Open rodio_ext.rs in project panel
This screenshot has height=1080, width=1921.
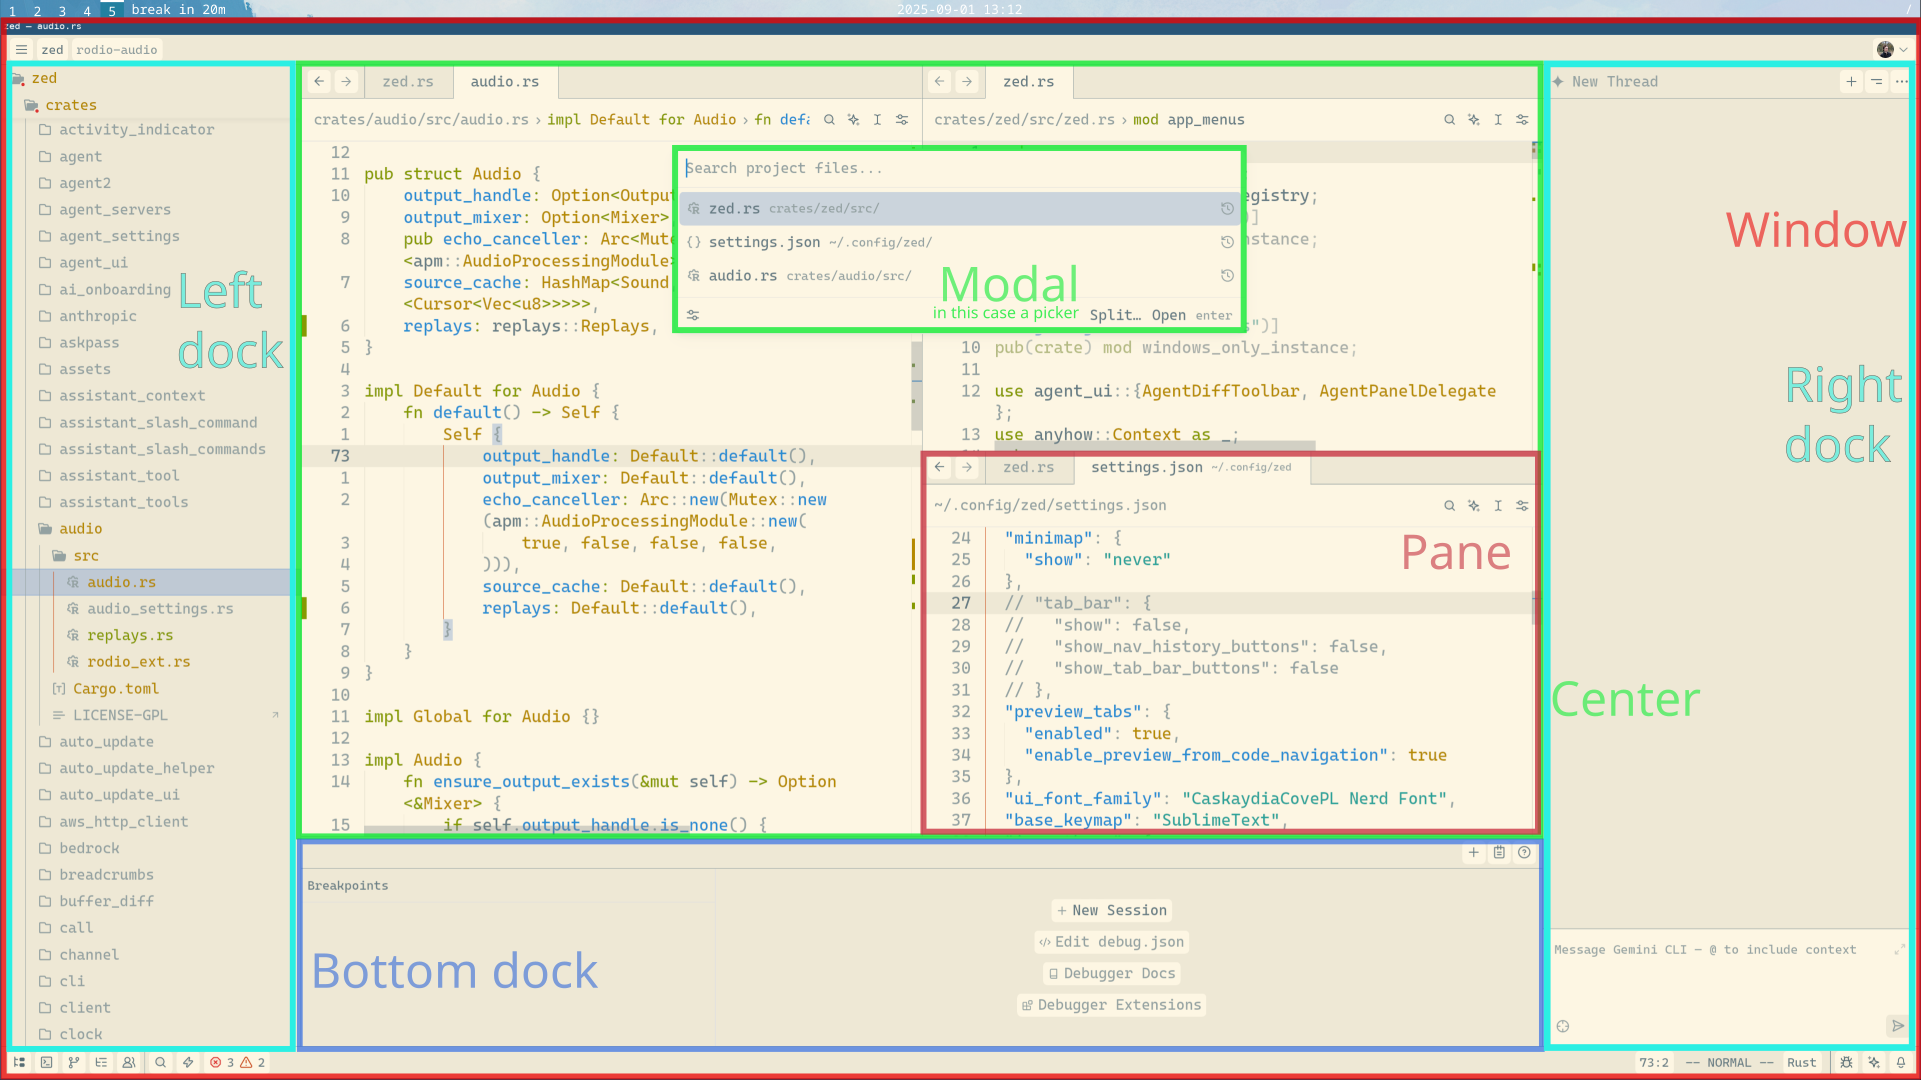(x=138, y=662)
